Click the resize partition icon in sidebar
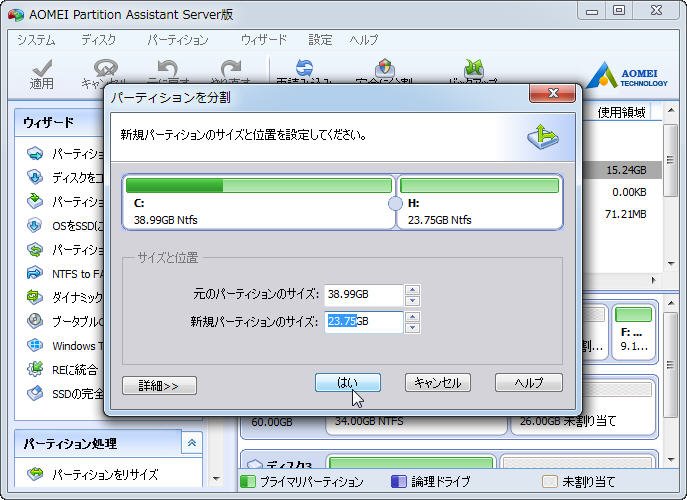 (35, 474)
